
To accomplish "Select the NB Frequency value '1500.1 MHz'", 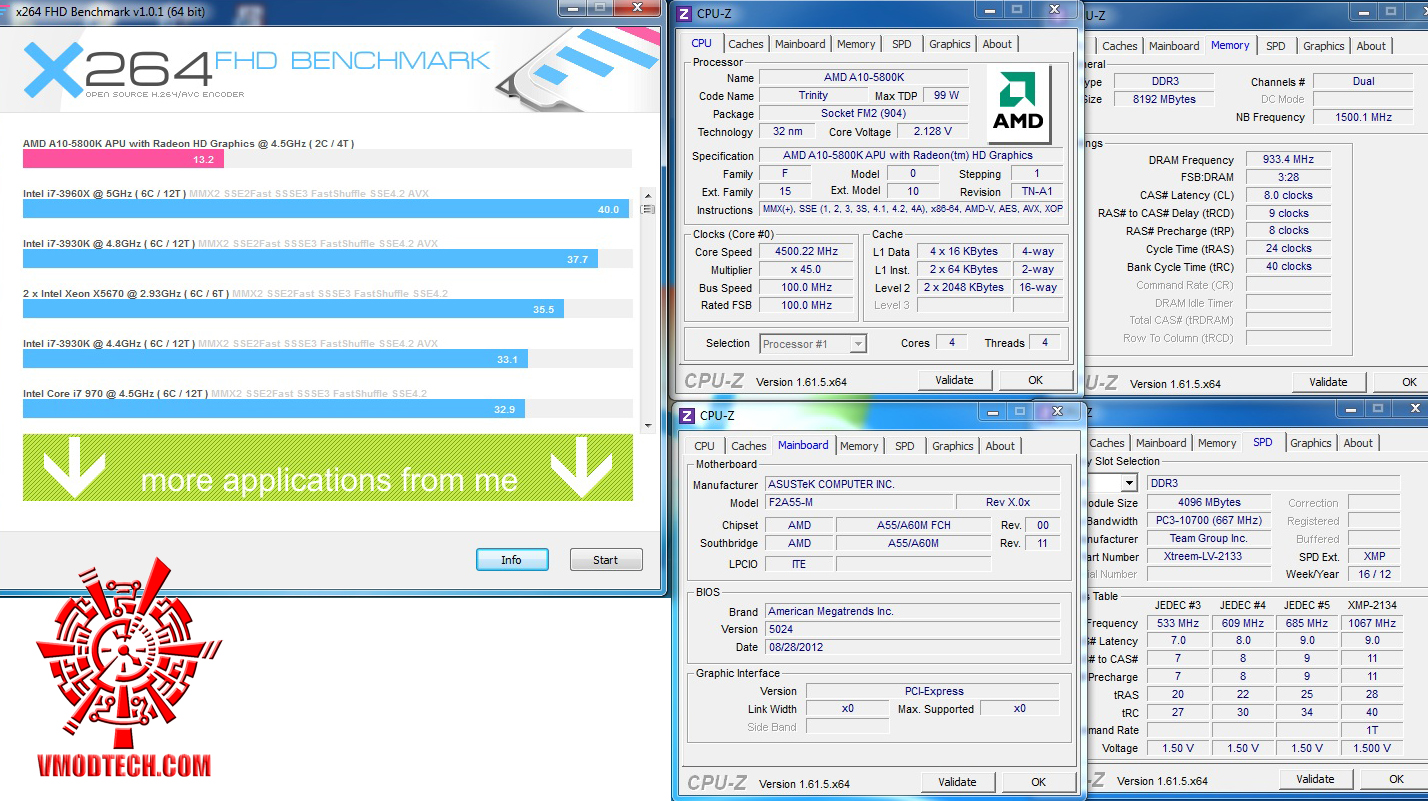I will click(1363, 118).
